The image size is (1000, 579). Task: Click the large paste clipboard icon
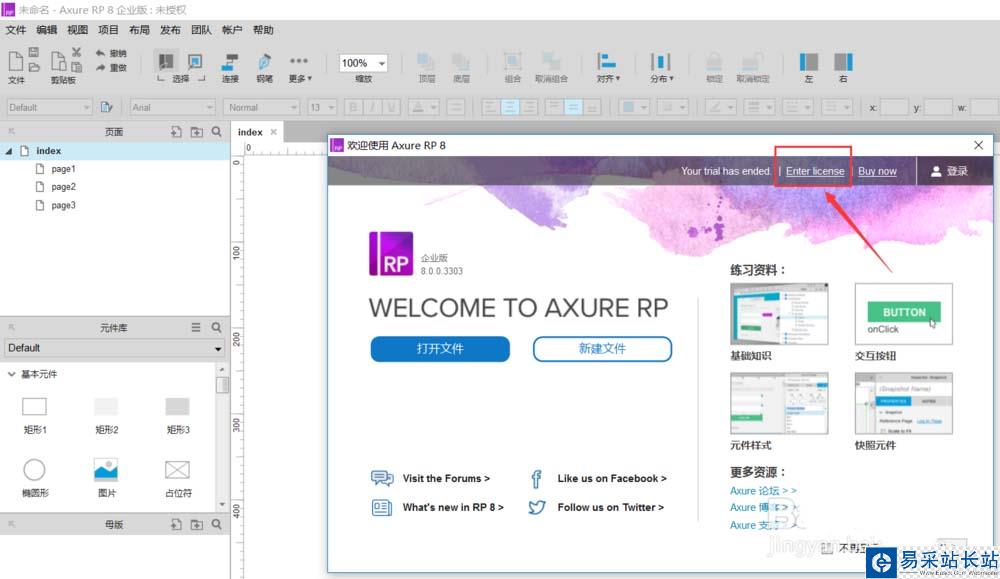[x=59, y=62]
